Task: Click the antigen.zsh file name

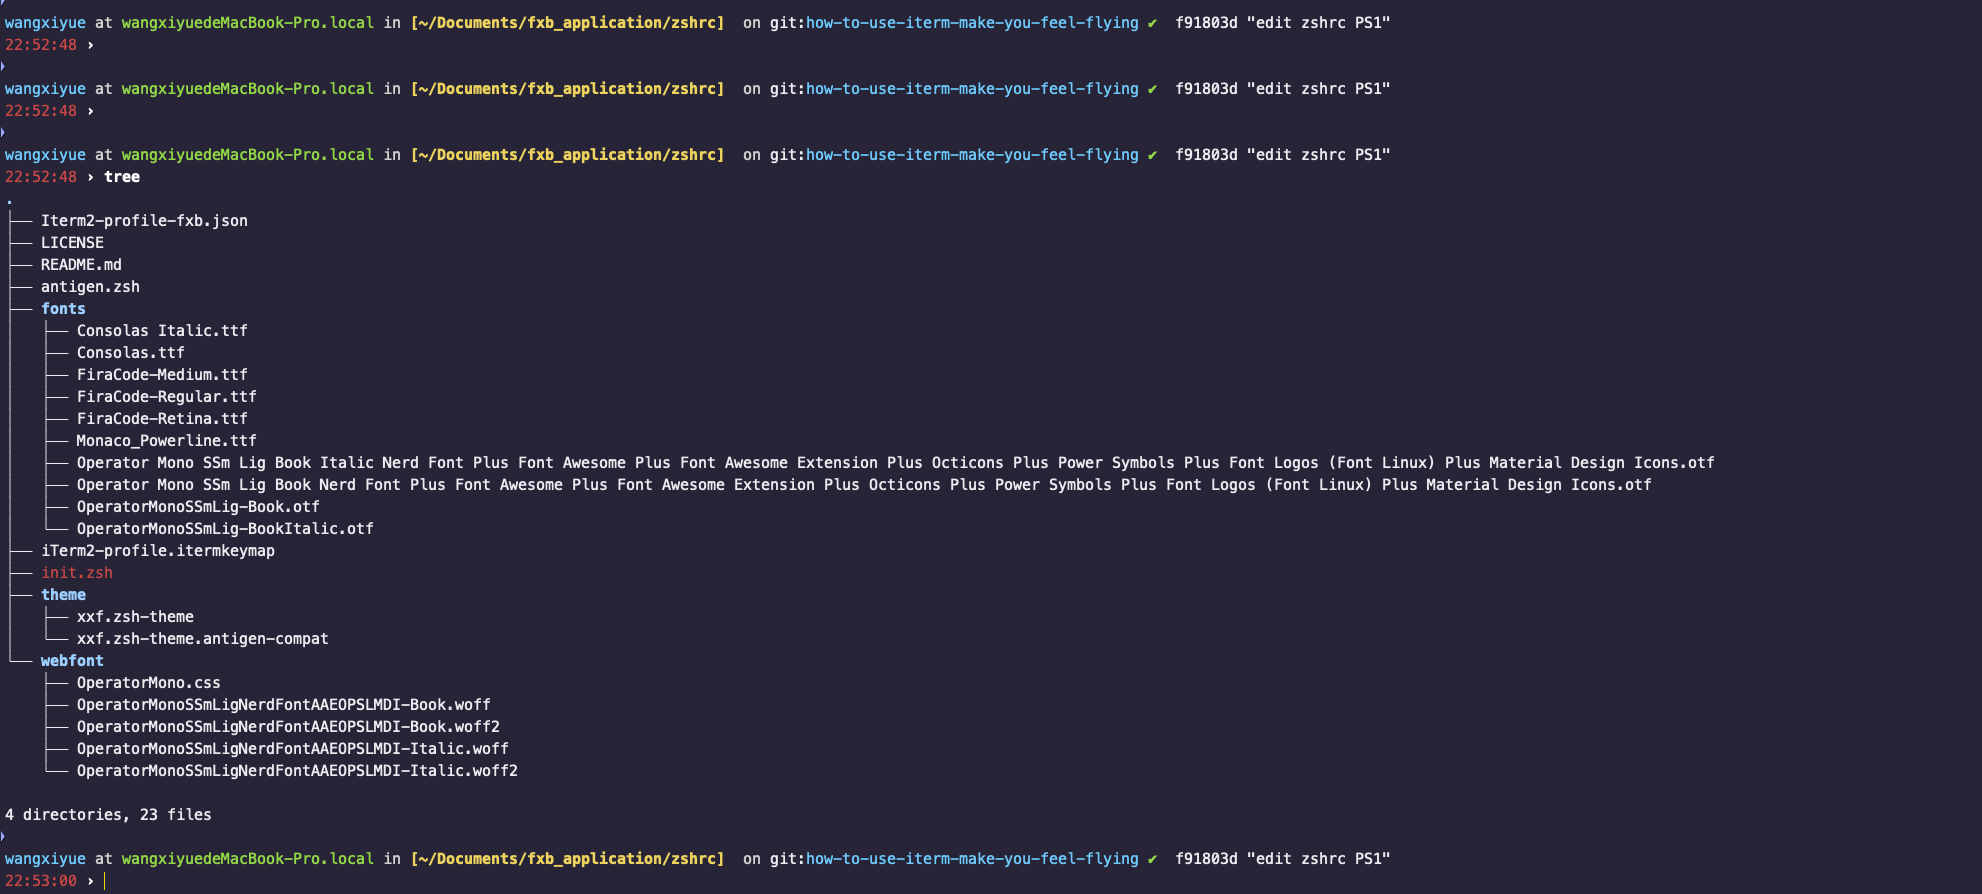Action: tap(90, 287)
